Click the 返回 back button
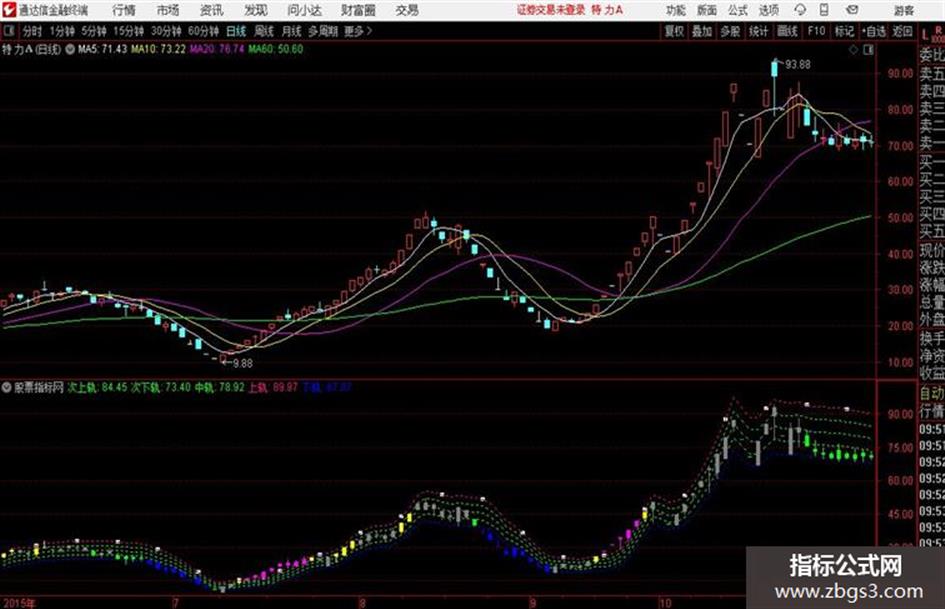 [902, 31]
